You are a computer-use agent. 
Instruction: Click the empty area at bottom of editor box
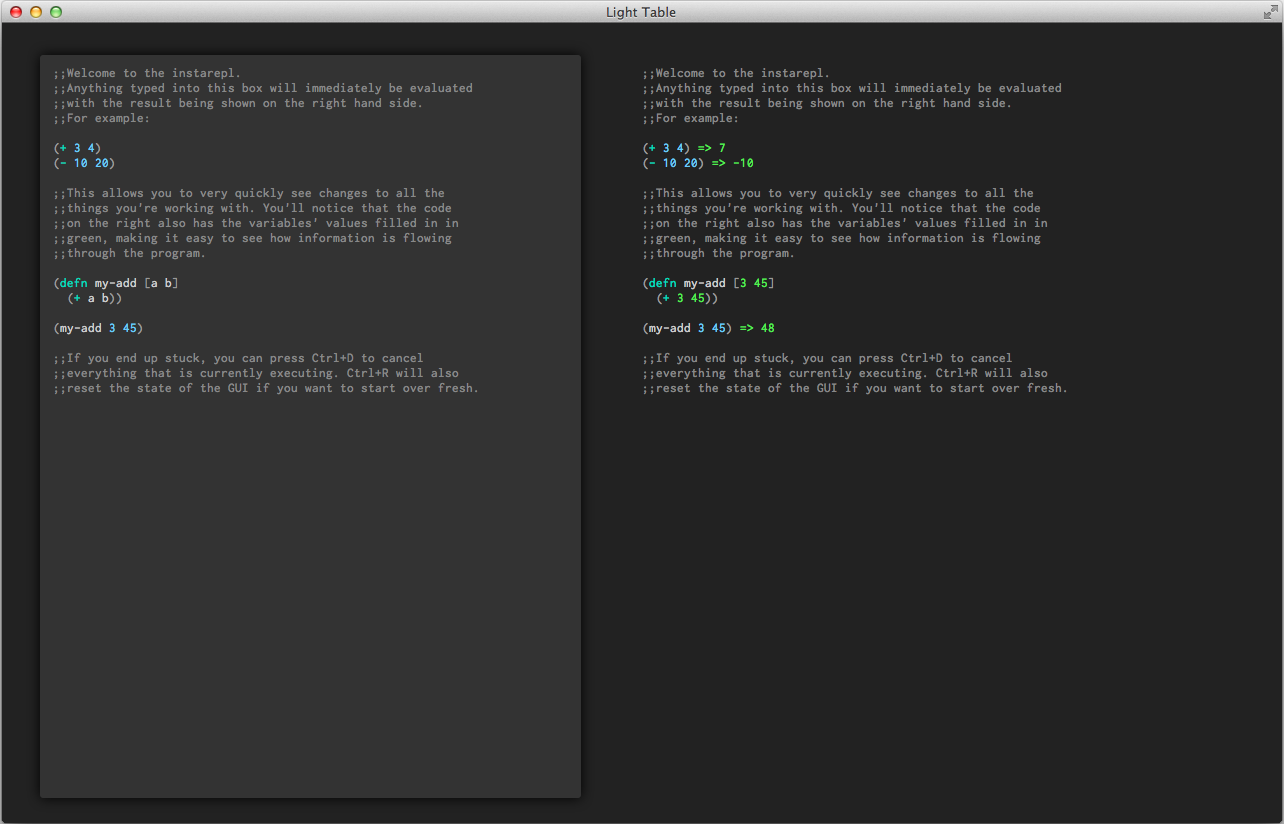pos(310,650)
